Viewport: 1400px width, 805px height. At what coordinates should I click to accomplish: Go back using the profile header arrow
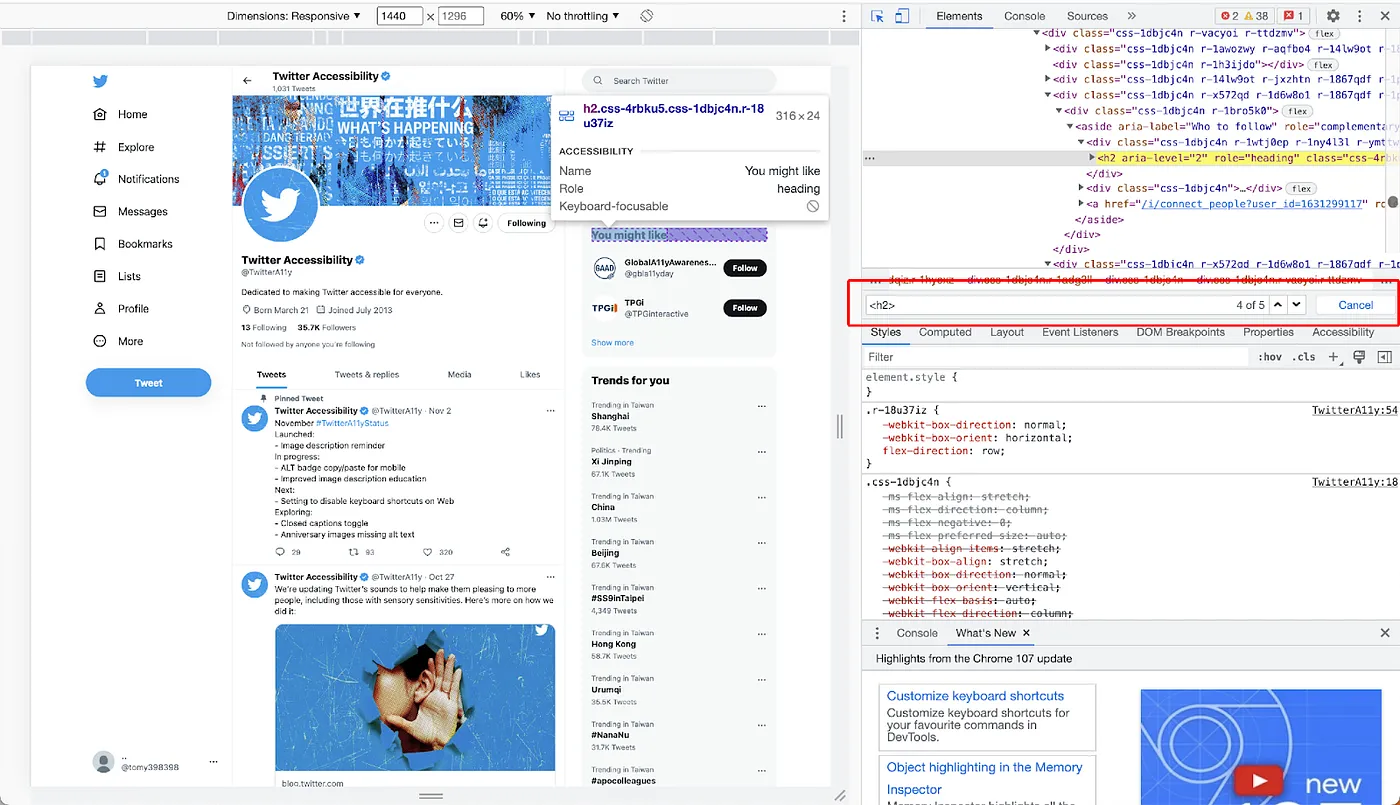coord(247,80)
